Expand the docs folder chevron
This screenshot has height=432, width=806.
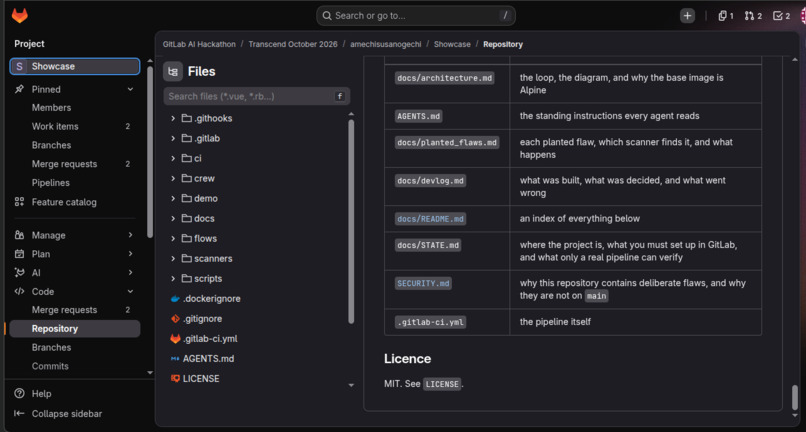[x=173, y=219]
